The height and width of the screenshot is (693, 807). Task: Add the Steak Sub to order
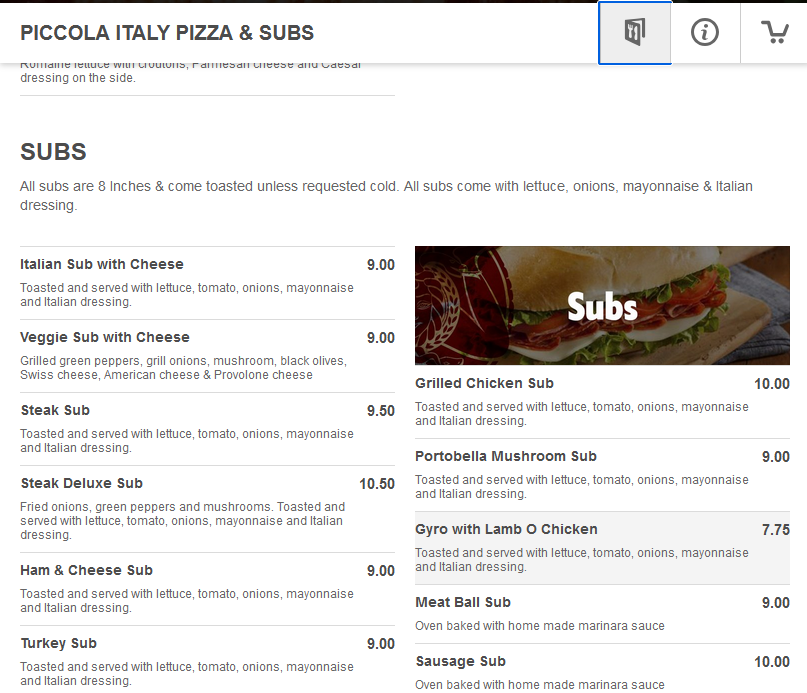coord(55,411)
